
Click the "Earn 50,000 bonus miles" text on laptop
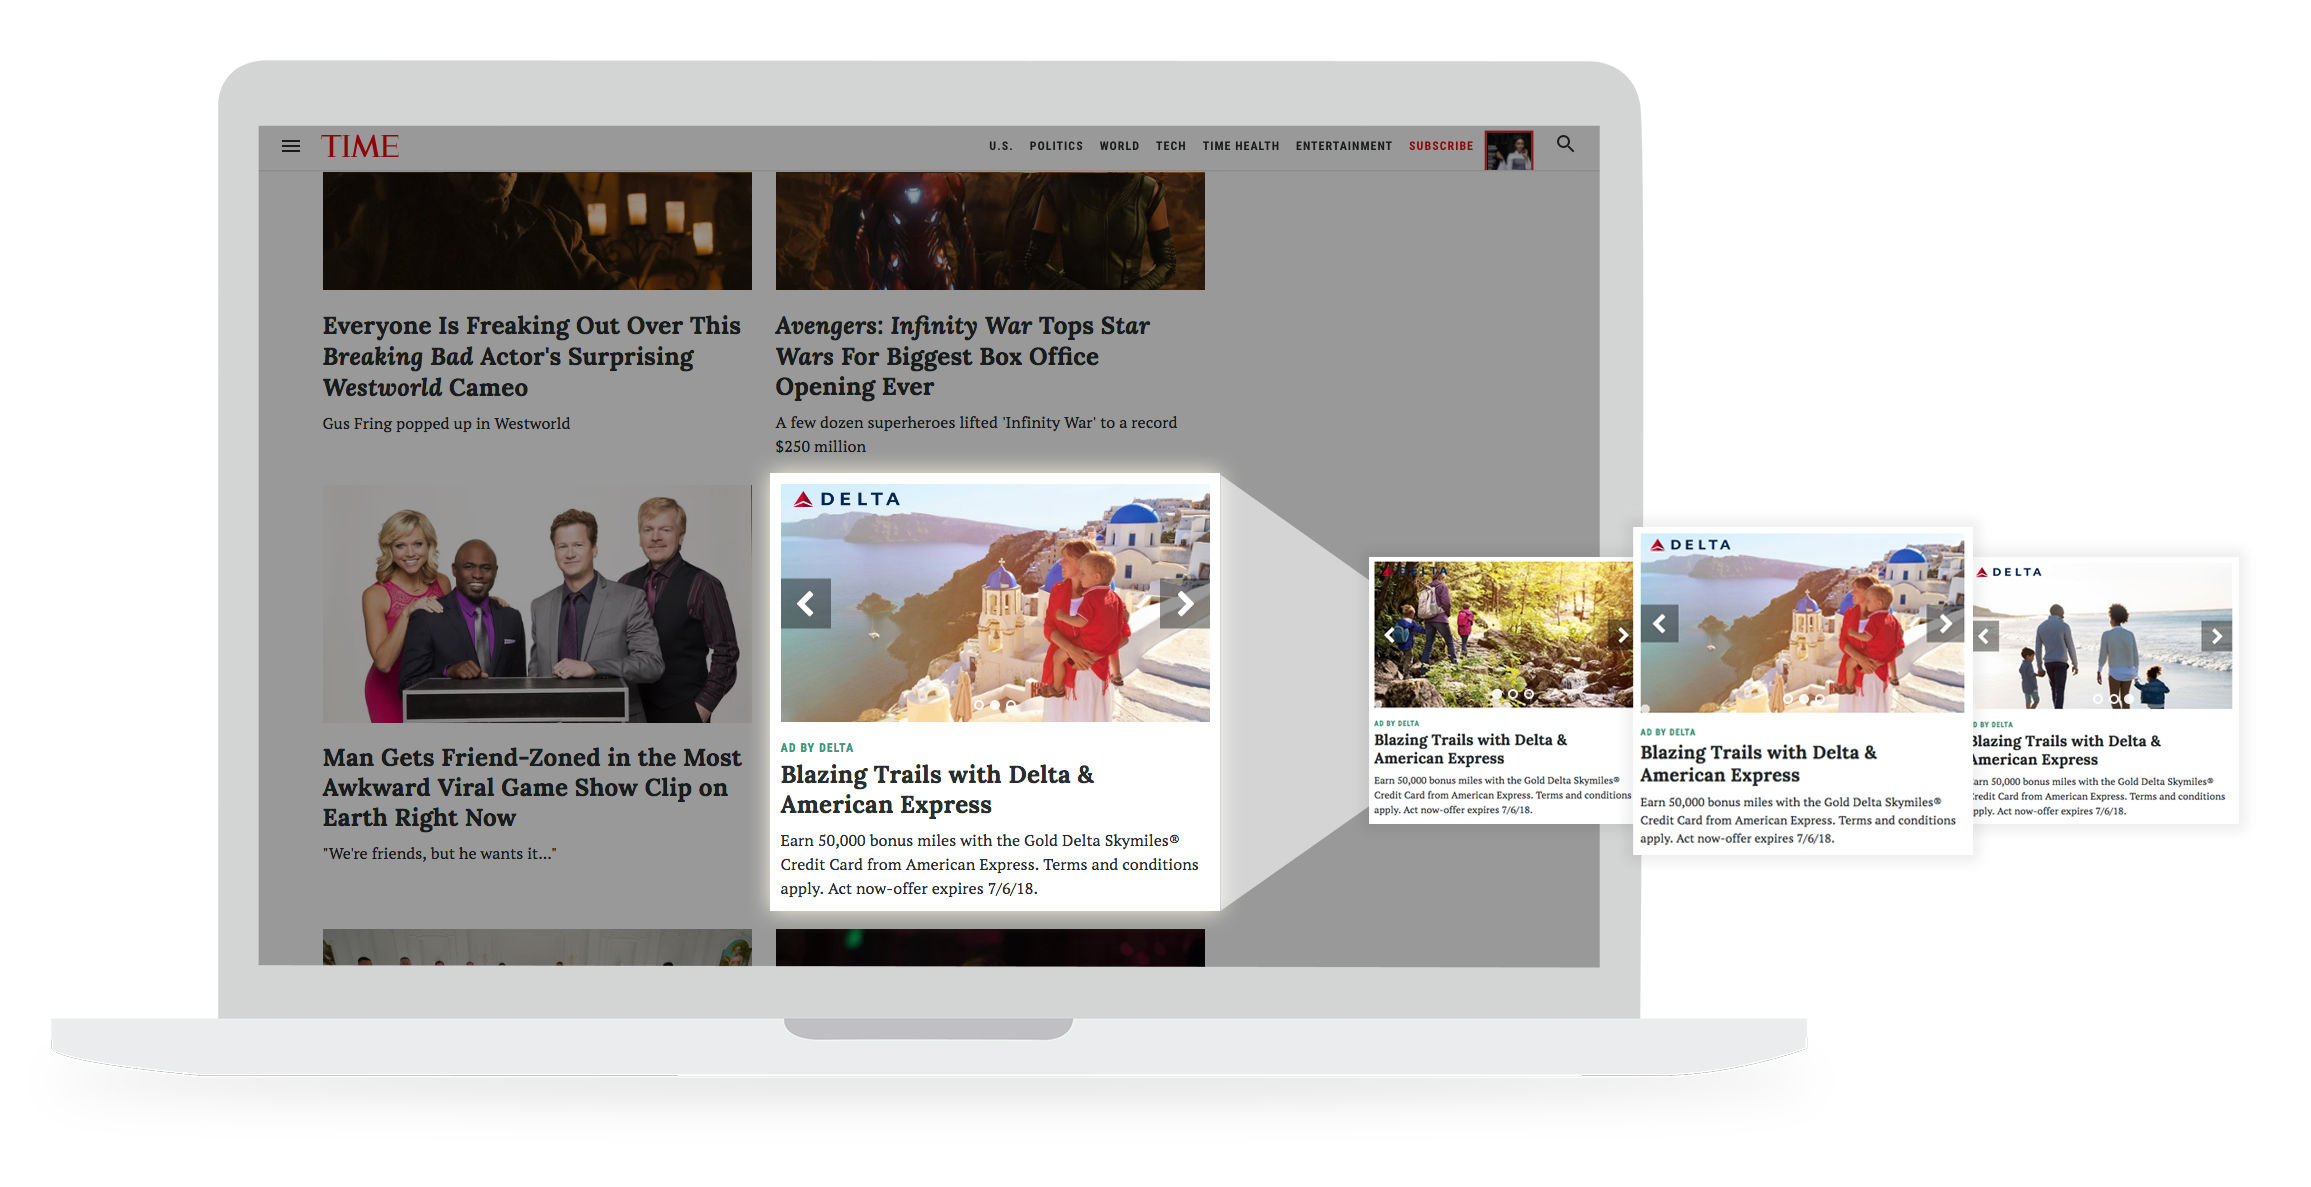click(989, 864)
